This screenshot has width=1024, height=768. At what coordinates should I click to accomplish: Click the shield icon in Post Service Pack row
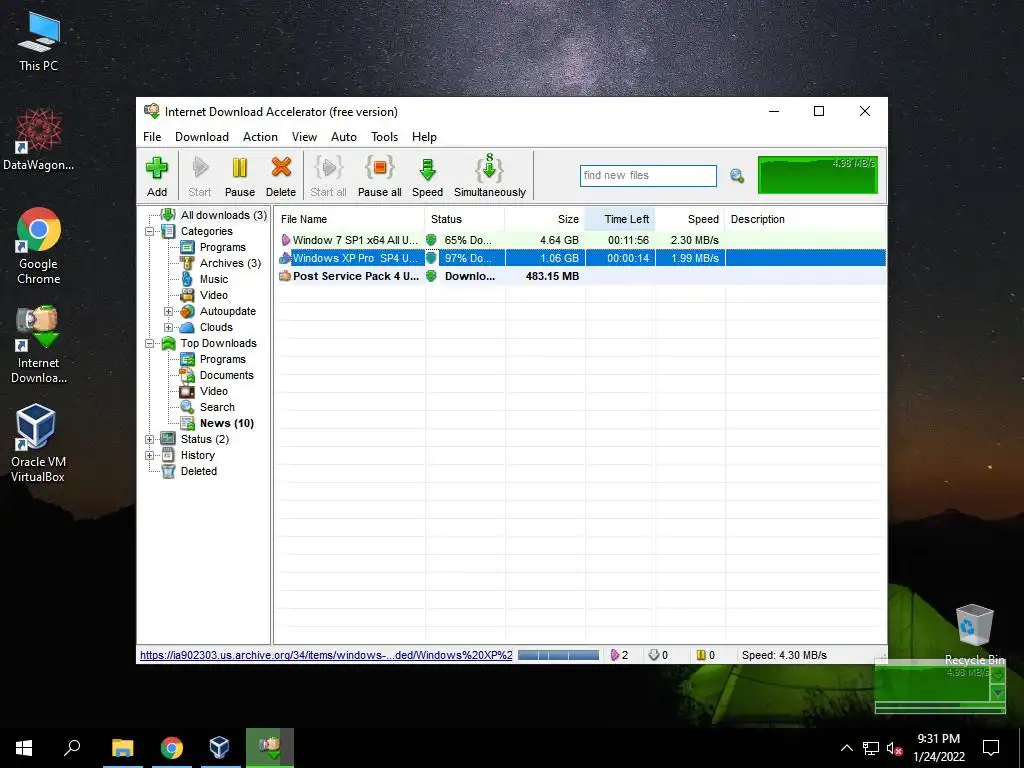pyautogui.click(x=431, y=276)
